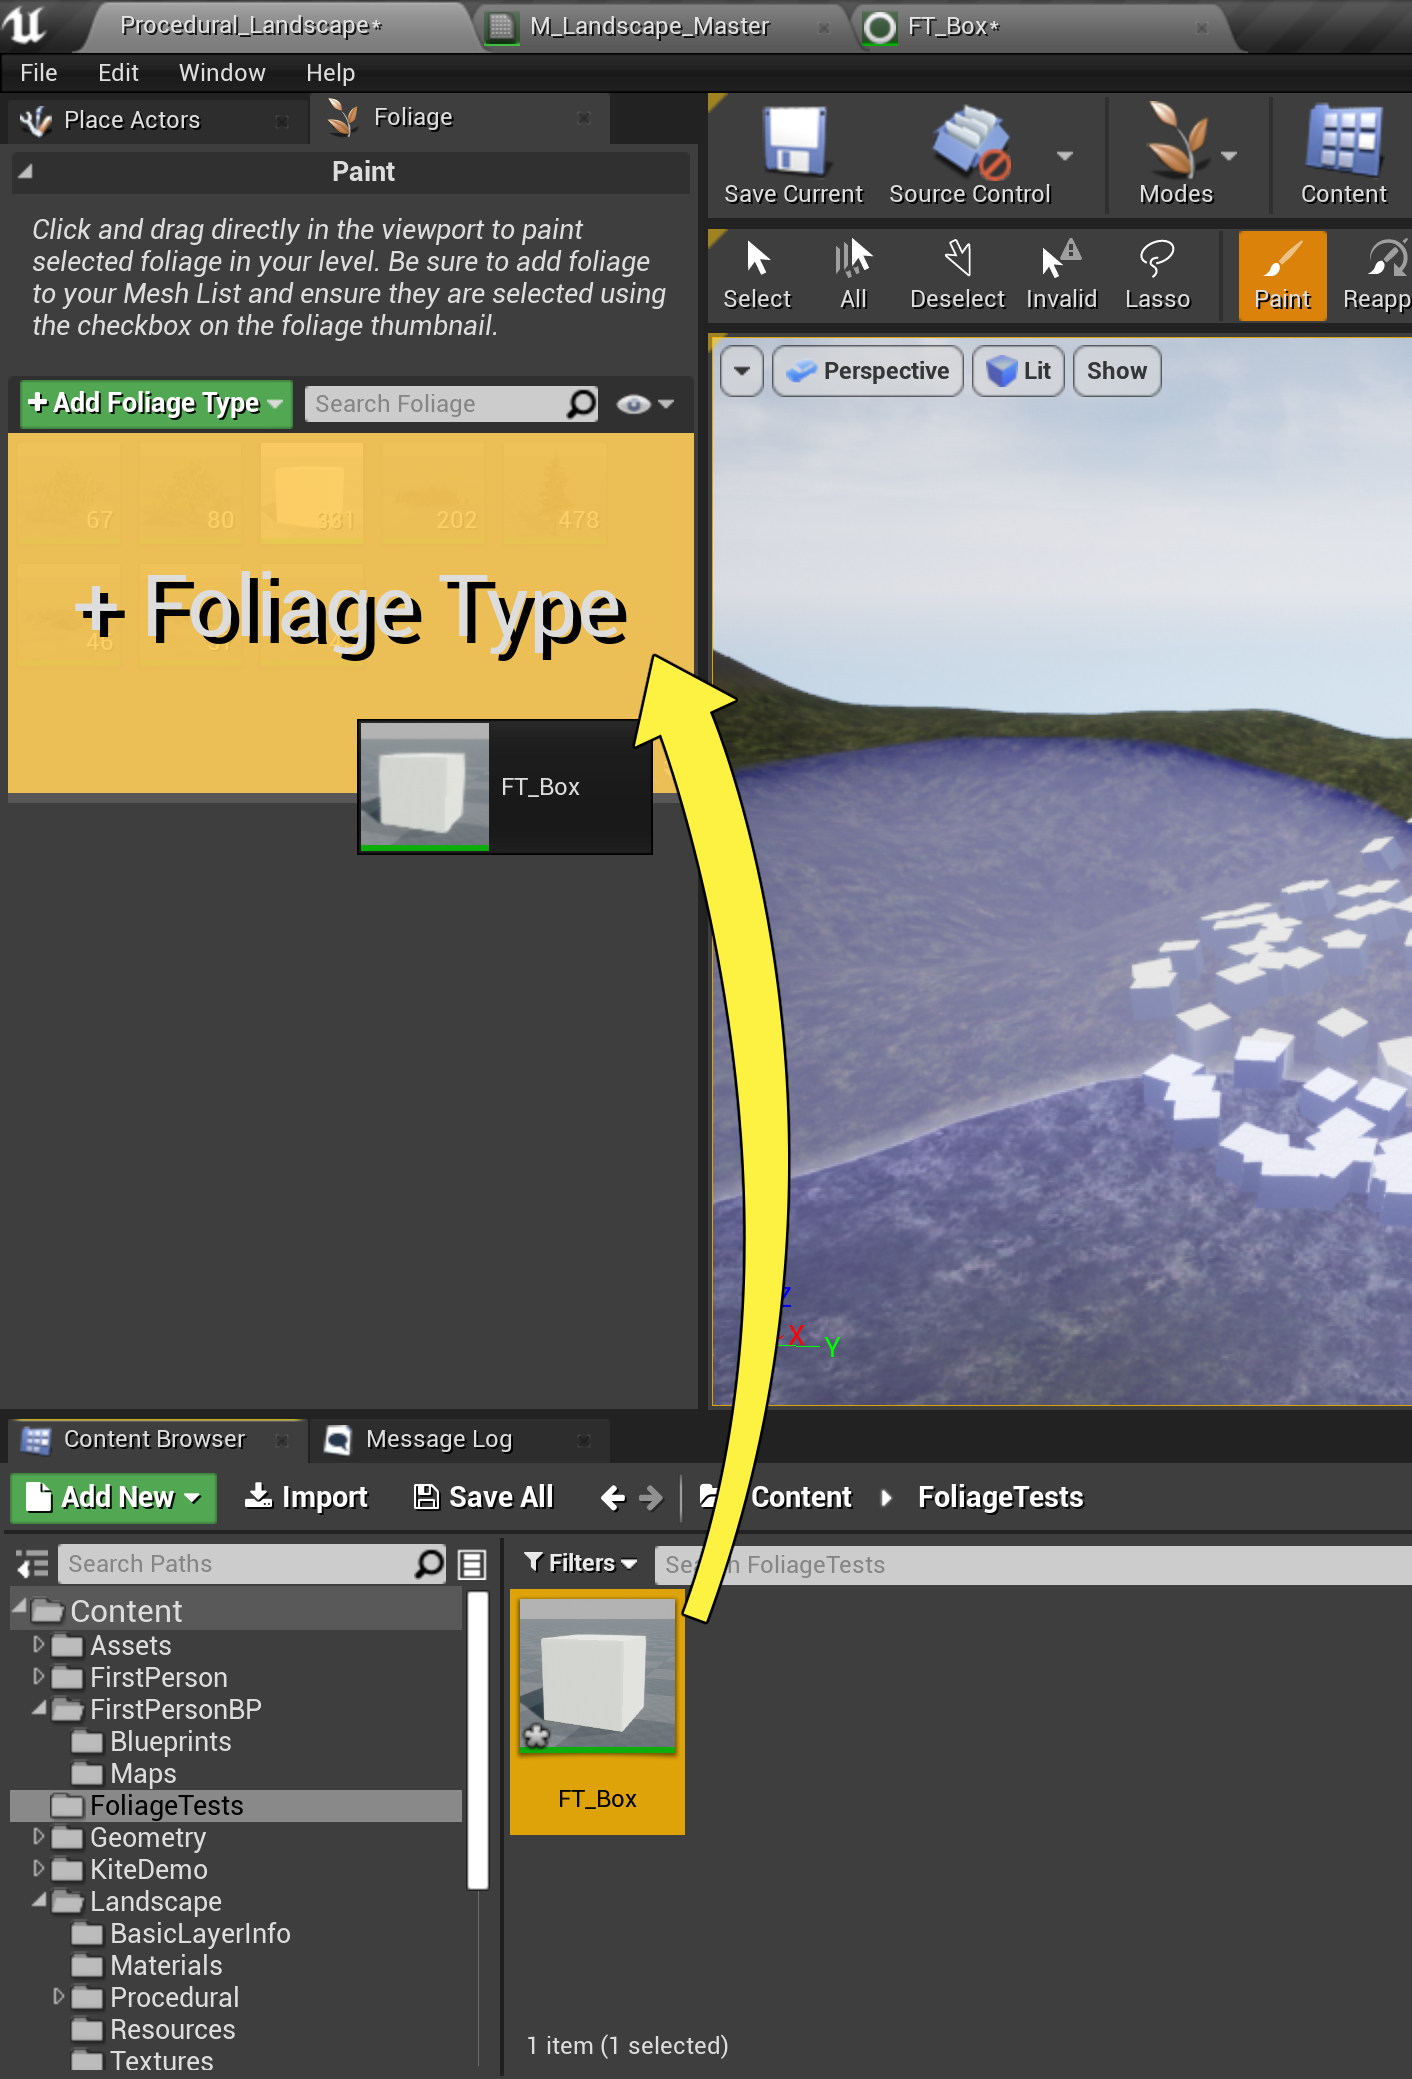Switch to the Message Log tab

pos(438,1439)
